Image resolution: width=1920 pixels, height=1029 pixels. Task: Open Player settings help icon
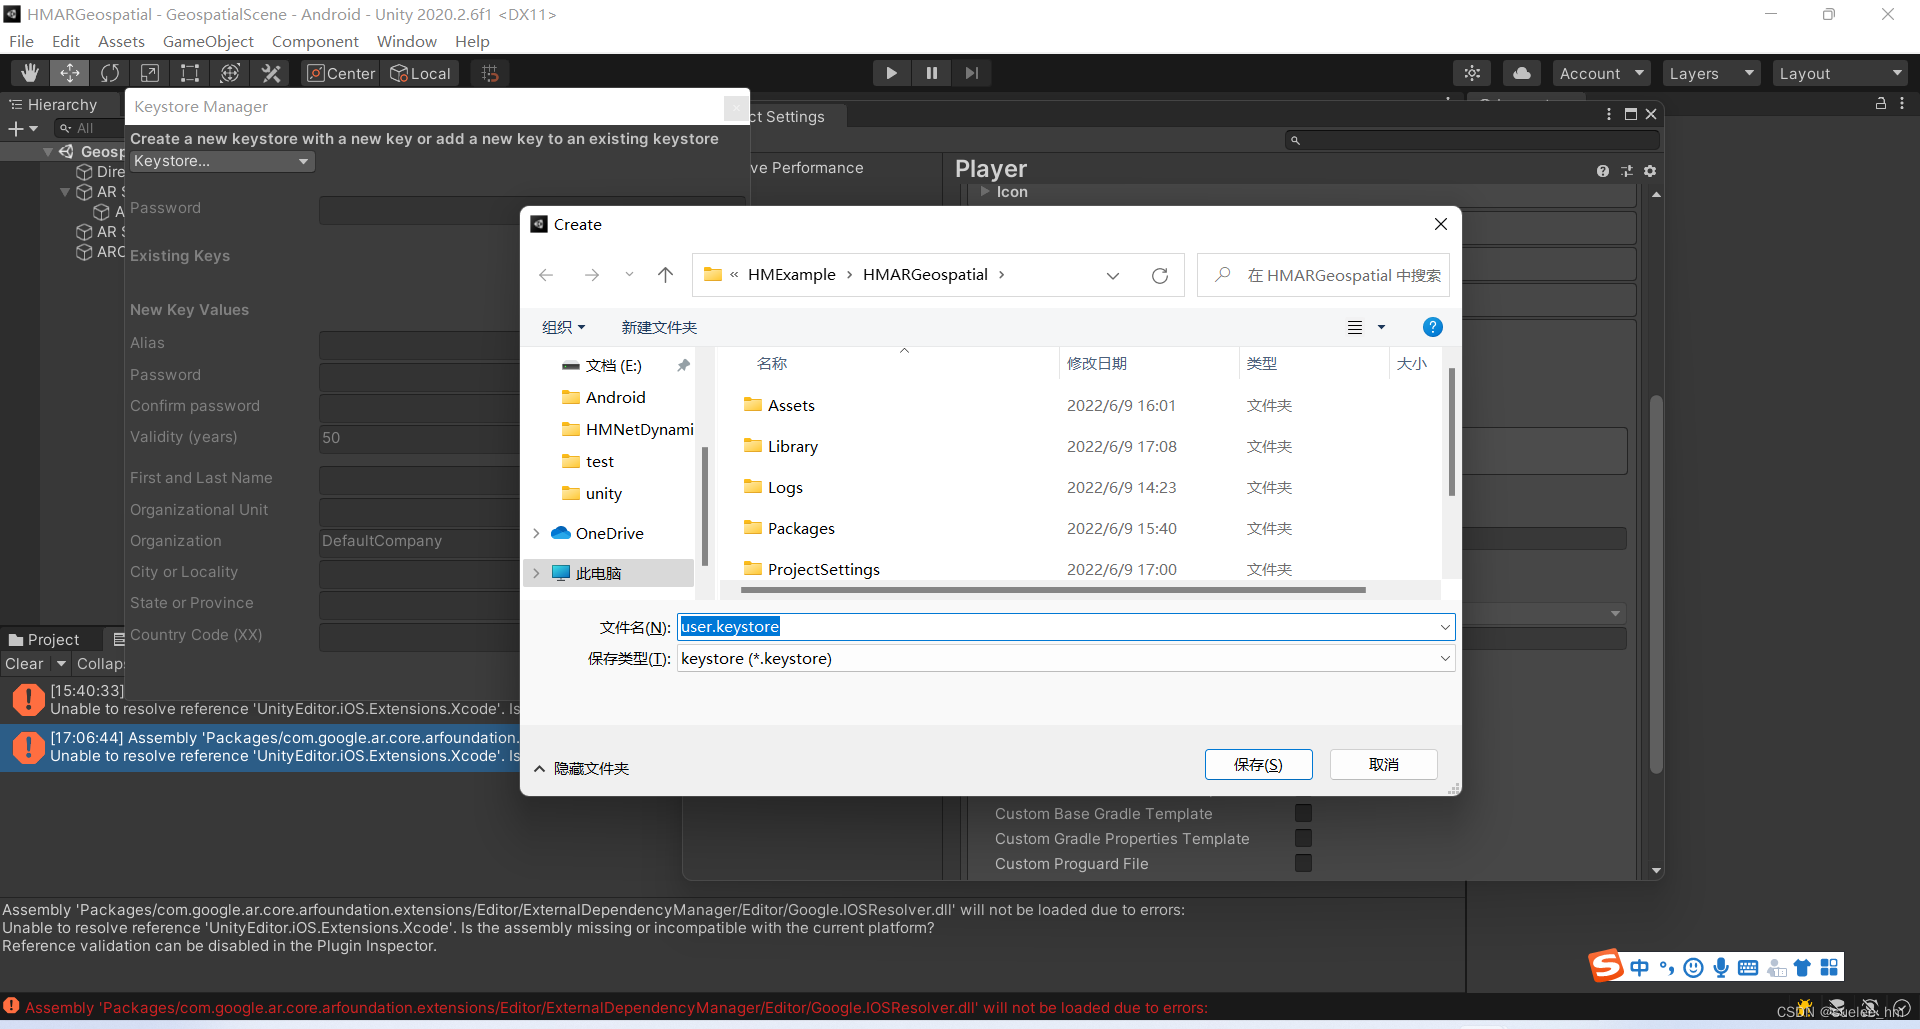(x=1603, y=171)
